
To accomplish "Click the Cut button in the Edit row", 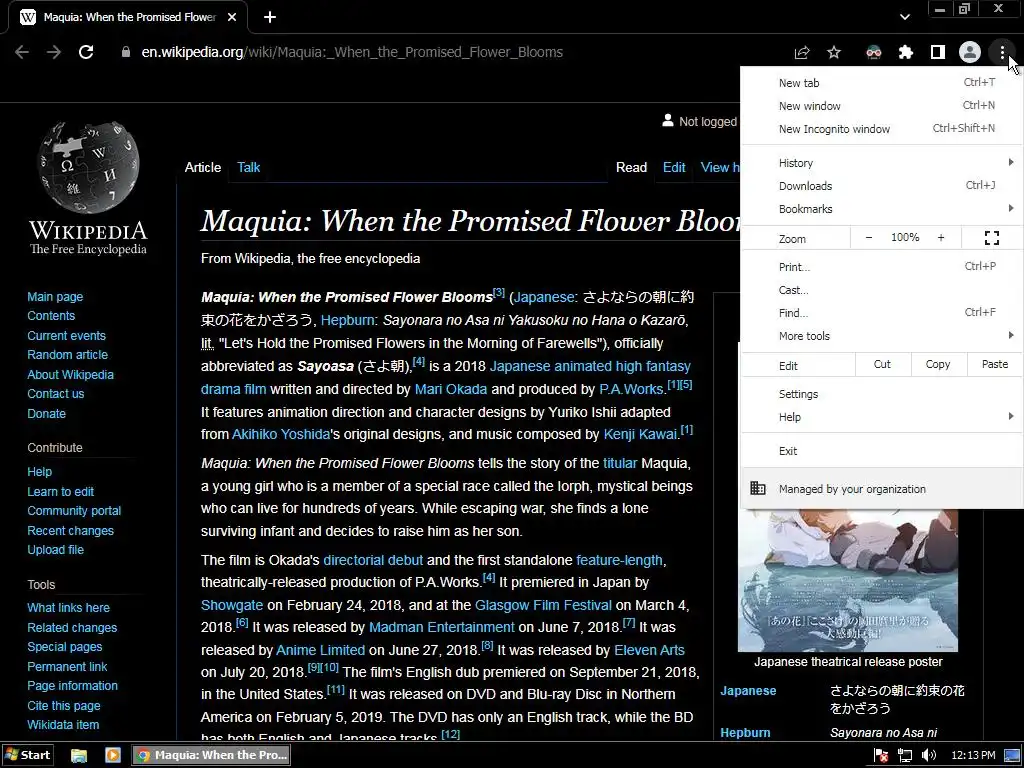I will point(882,364).
